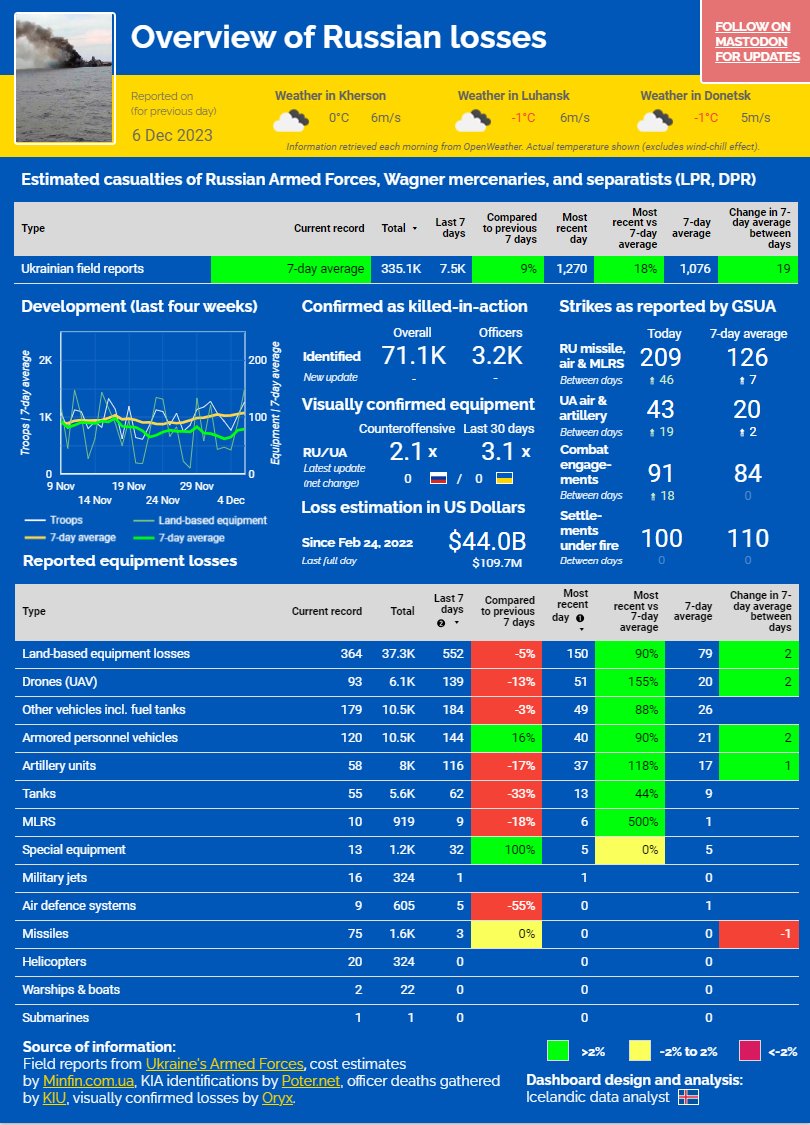Screen dimensions: 810x1125
Task: Select the 'Helicopters' row label
Action: pos(54,961)
